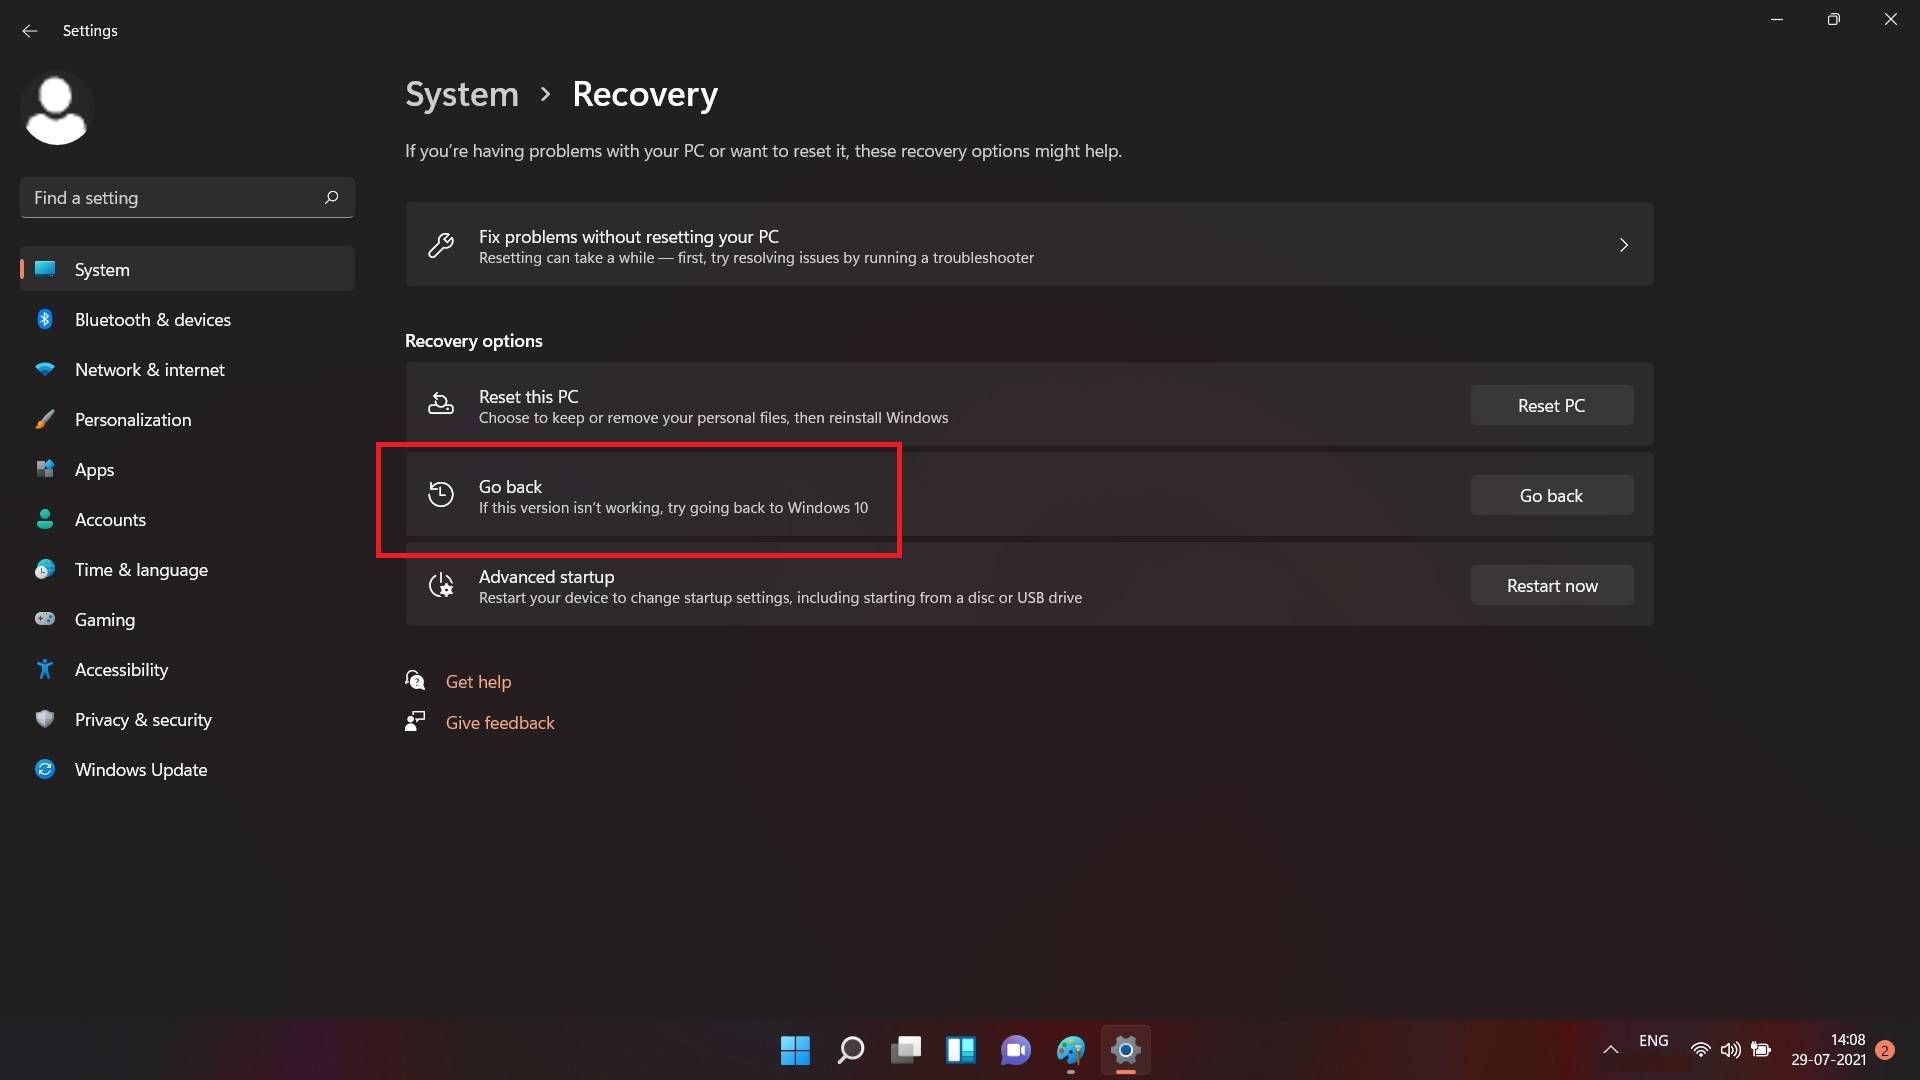The image size is (1920, 1080).
Task: Click the Personalization icon
Action: click(44, 418)
